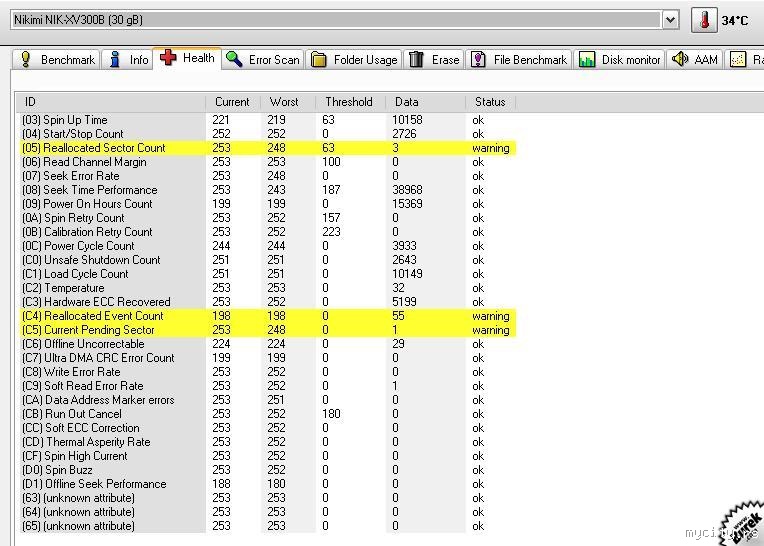The image size is (764, 546).
Task: Click the 34°C temperature readout
Action: click(x=735, y=20)
